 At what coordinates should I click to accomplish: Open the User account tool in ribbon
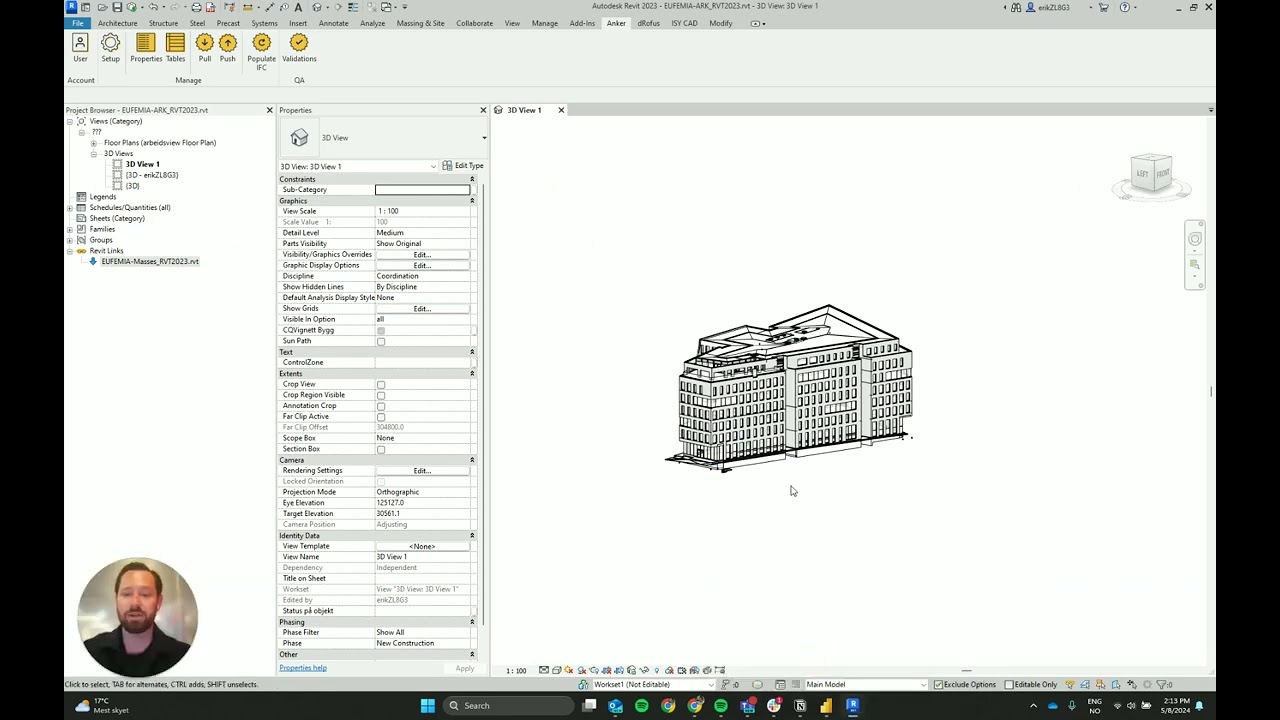coord(80,48)
